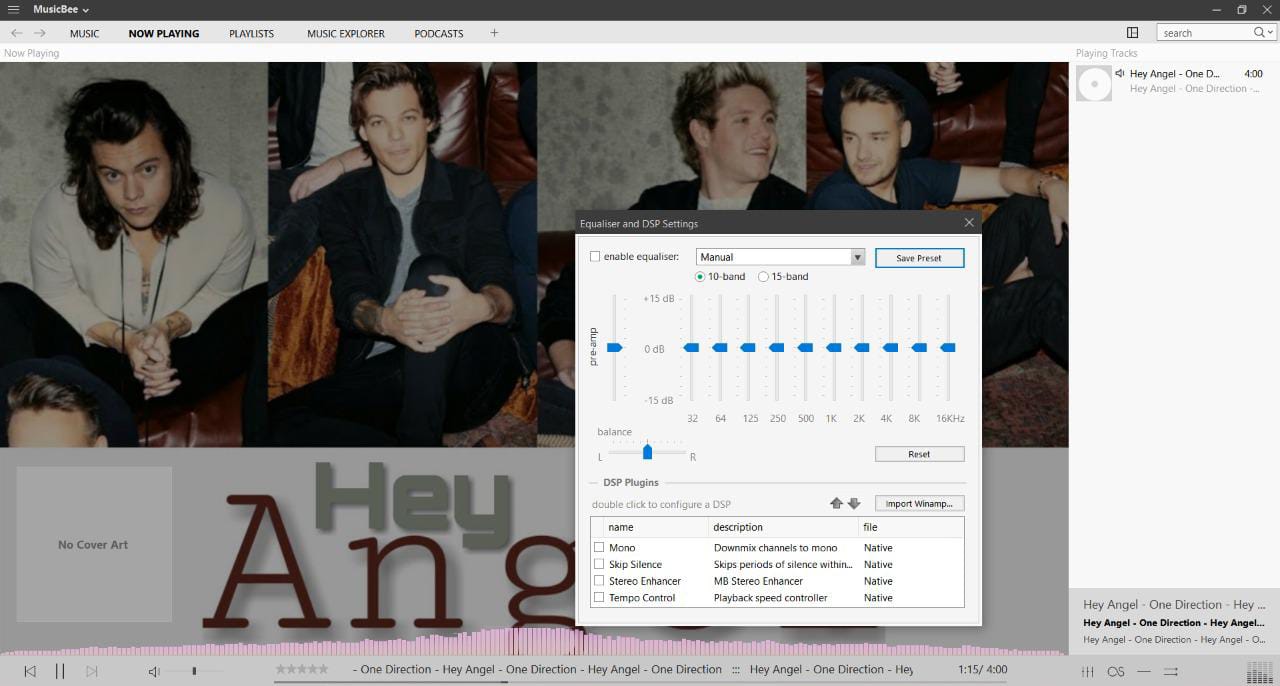1280x686 pixels.
Task: Switch to the Playlists tab
Action: 251,33
